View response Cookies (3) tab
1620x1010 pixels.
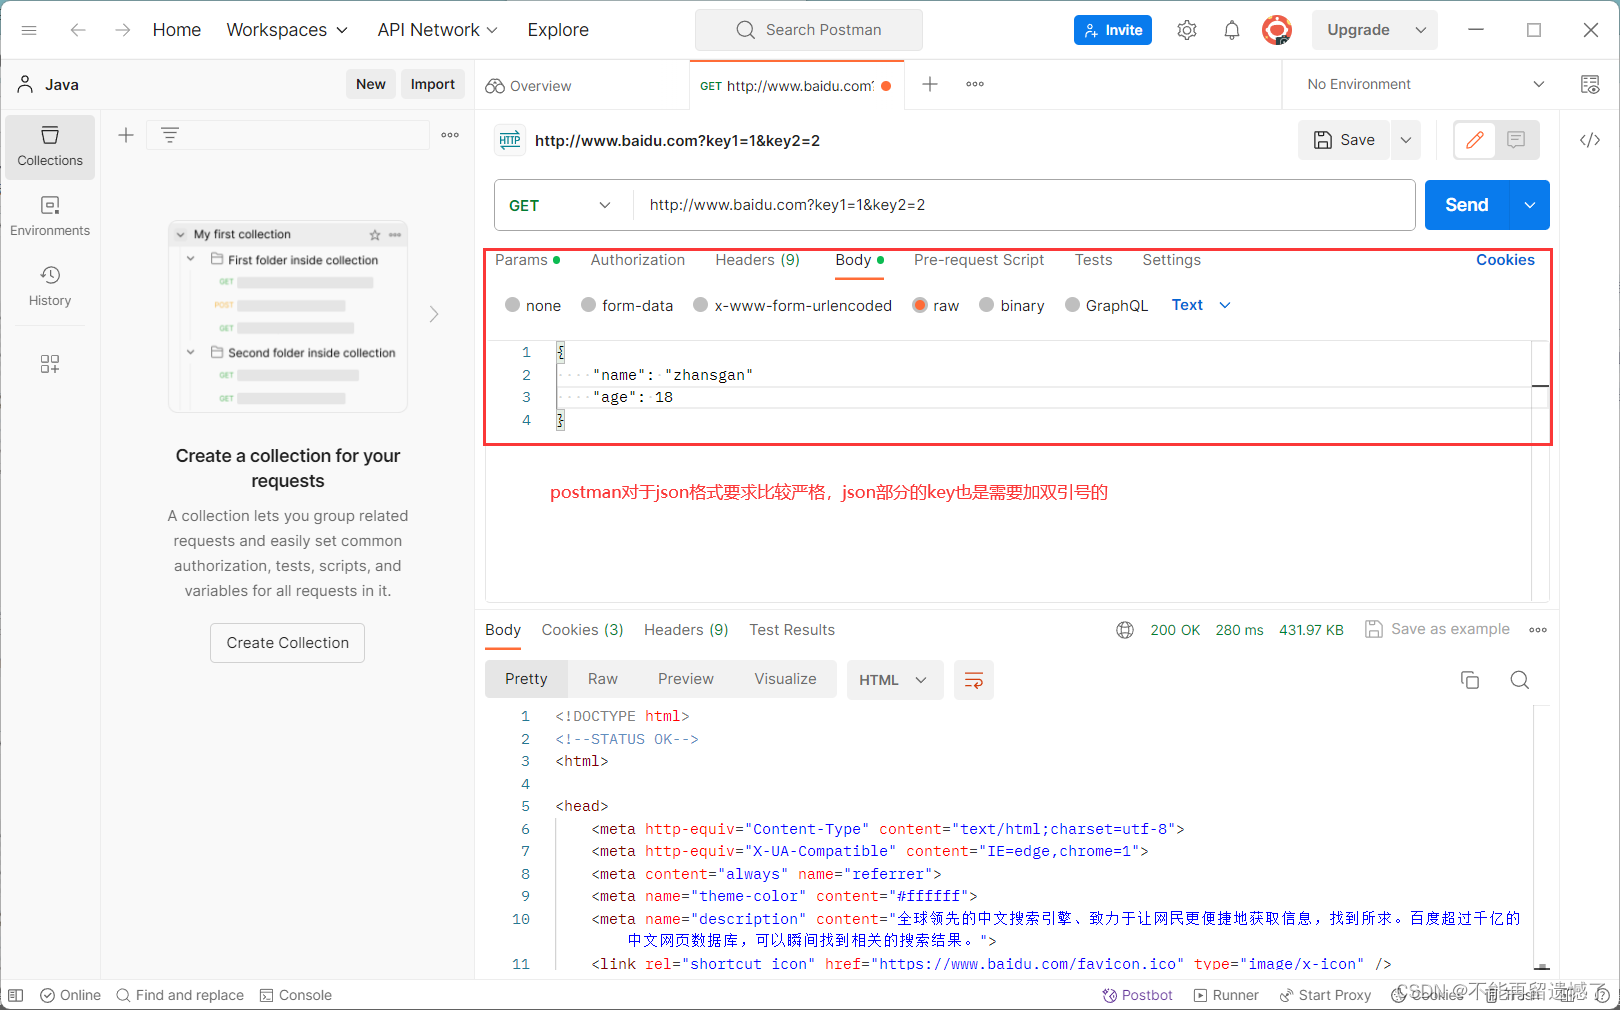pos(582,630)
